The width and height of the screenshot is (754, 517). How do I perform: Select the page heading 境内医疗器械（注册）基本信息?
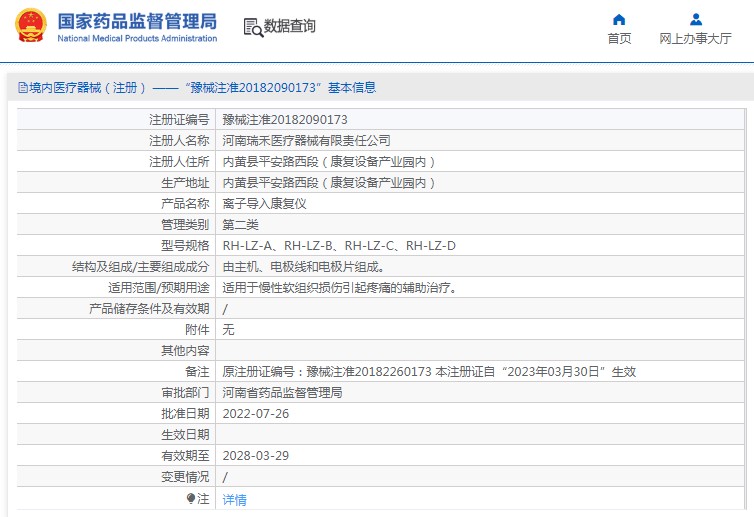(197, 88)
